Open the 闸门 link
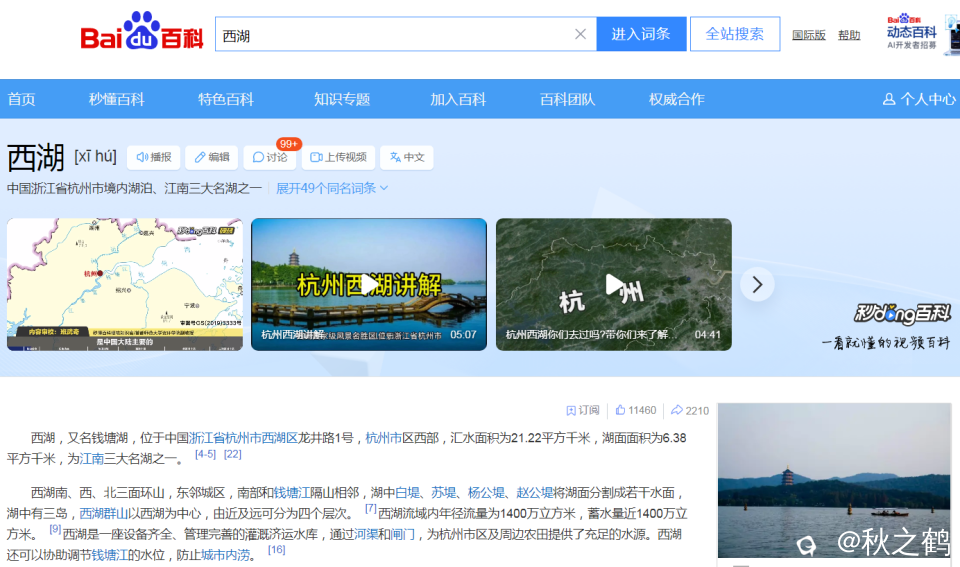 point(402,535)
